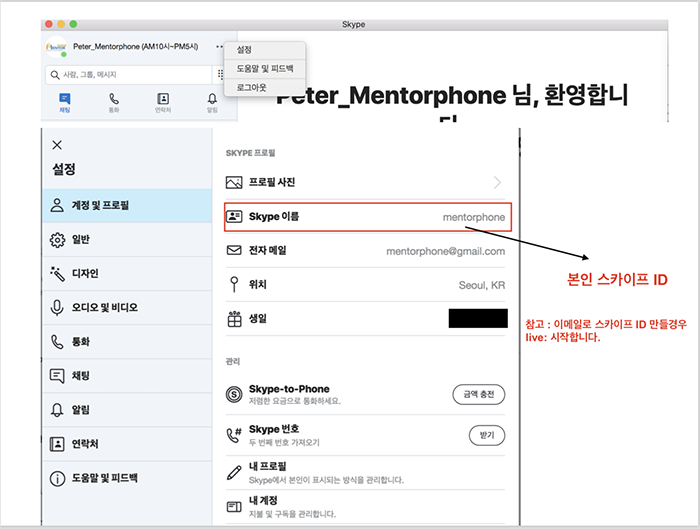Viewport: 700px width, 529px height.
Task: Click the search field for people, groups, messages
Action: coord(129,75)
